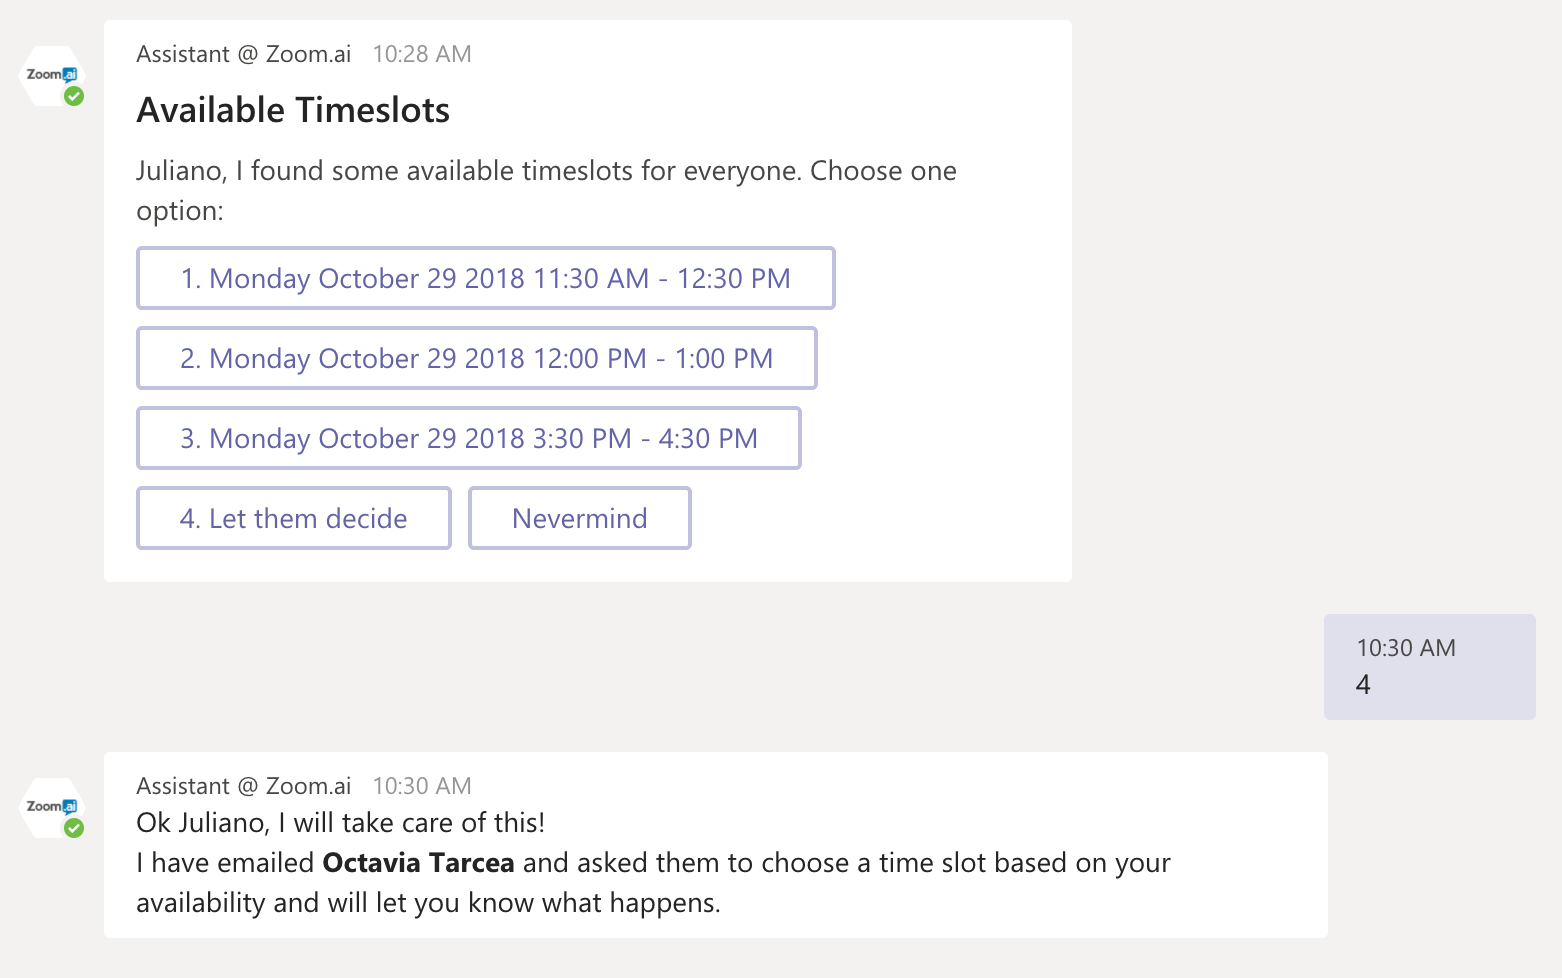Click the sender name on the confirmation message
Image resolution: width=1562 pixels, height=978 pixels.
click(243, 786)
